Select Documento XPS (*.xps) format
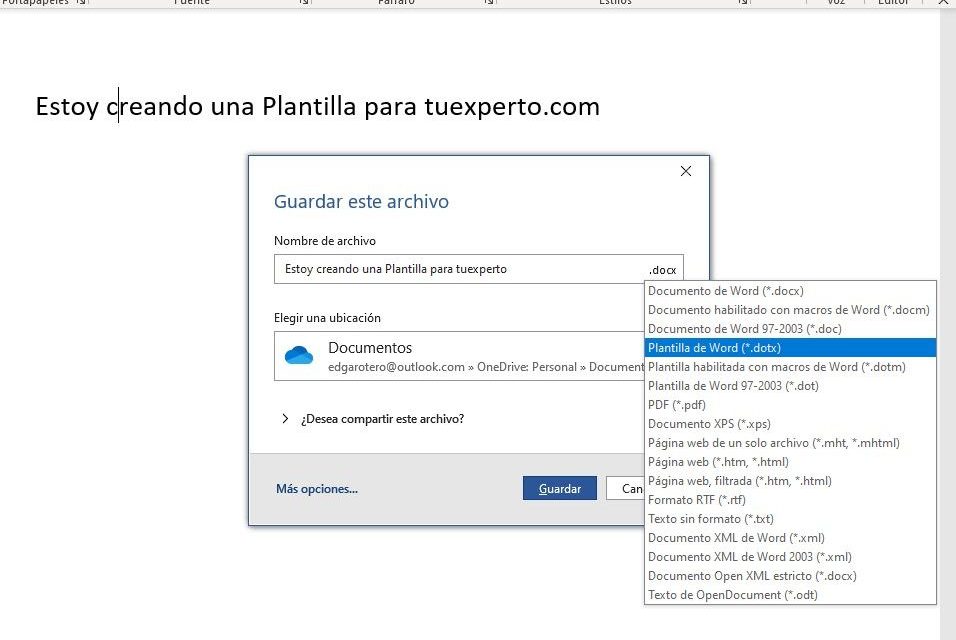This screenshot has height=640, width=956. (709, 424)
